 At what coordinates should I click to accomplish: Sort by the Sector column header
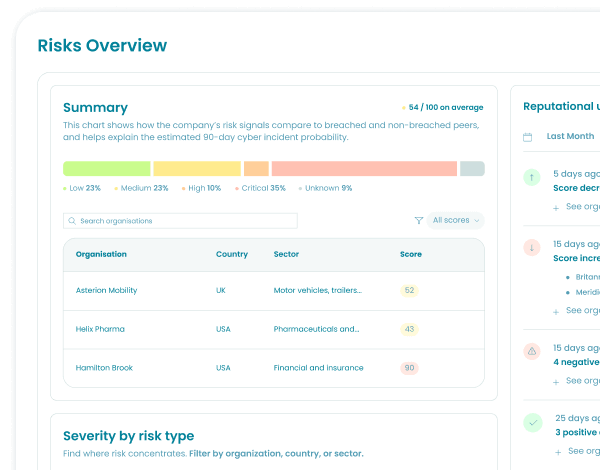286,254
